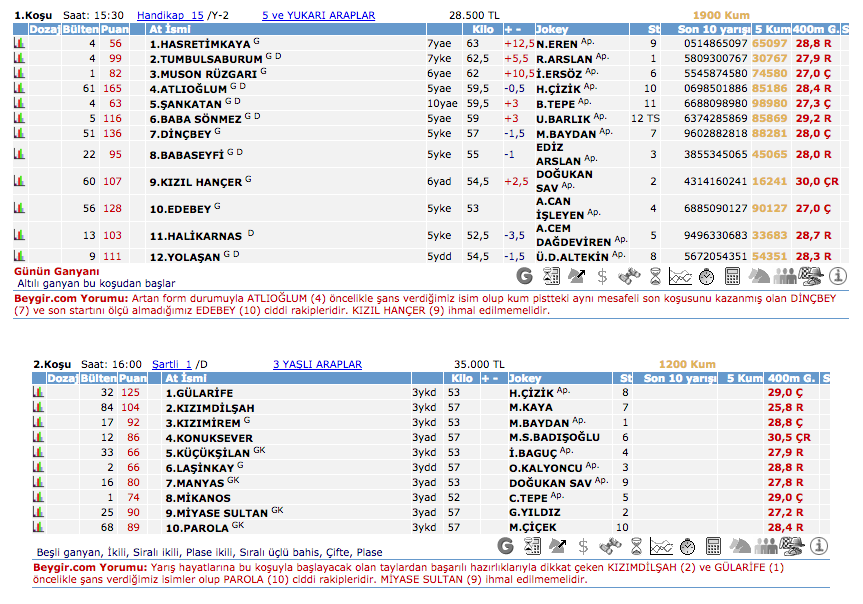The image size is (863, 604).
Task: Click jockey M.KAYA in race 2
Action: pyautogui.click(x=530, y=408)
